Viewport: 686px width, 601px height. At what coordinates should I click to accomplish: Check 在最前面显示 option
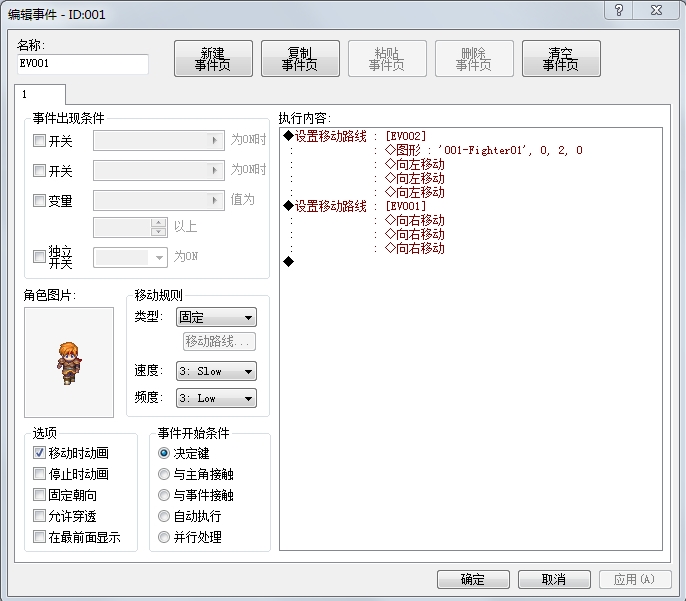pyautogui.click(x=39, y=537)
